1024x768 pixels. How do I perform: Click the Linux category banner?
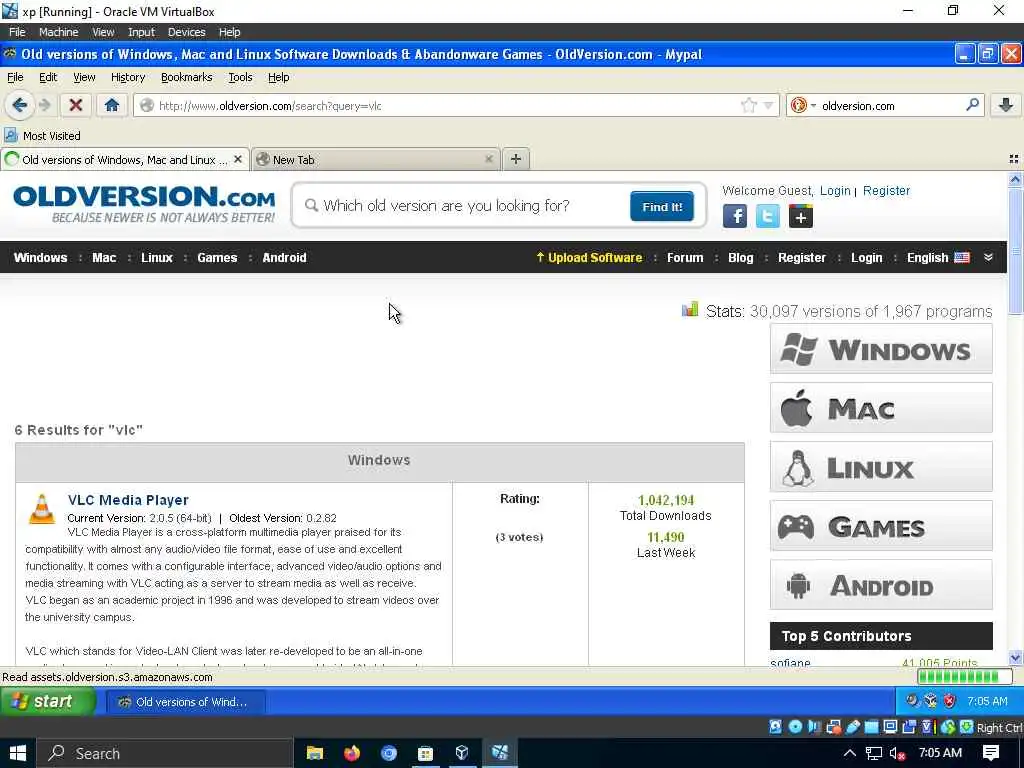coord(881,467)
